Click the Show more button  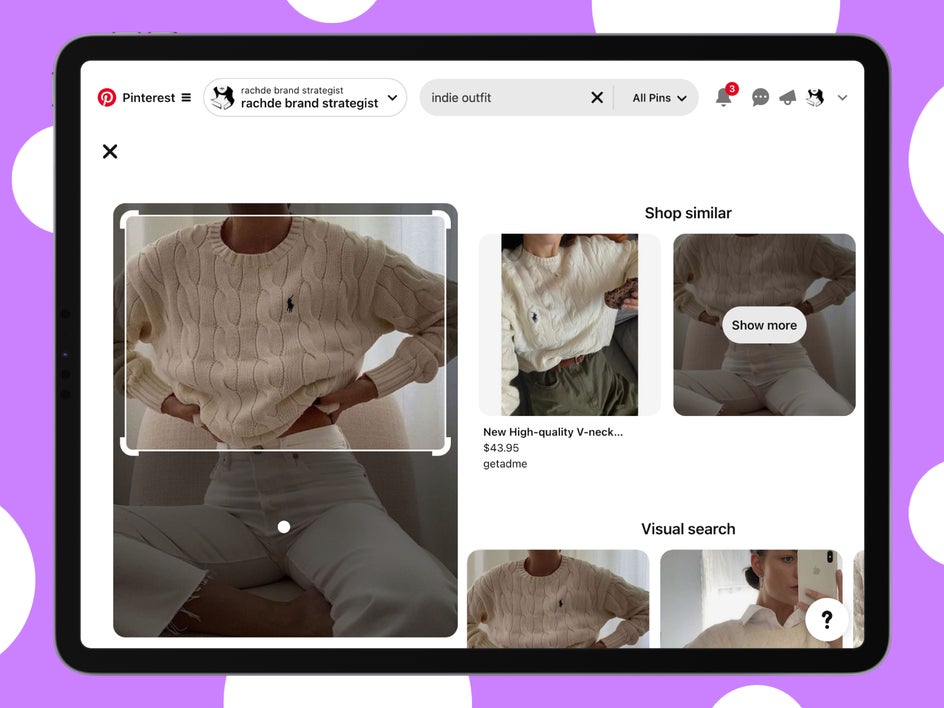point(764,325)
